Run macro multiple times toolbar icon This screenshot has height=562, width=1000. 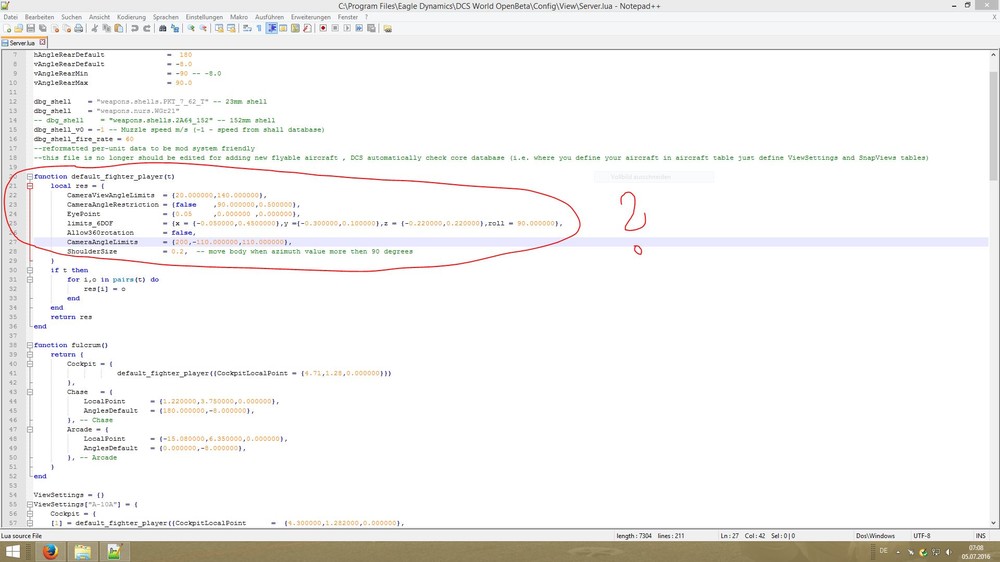click(359, 28)
